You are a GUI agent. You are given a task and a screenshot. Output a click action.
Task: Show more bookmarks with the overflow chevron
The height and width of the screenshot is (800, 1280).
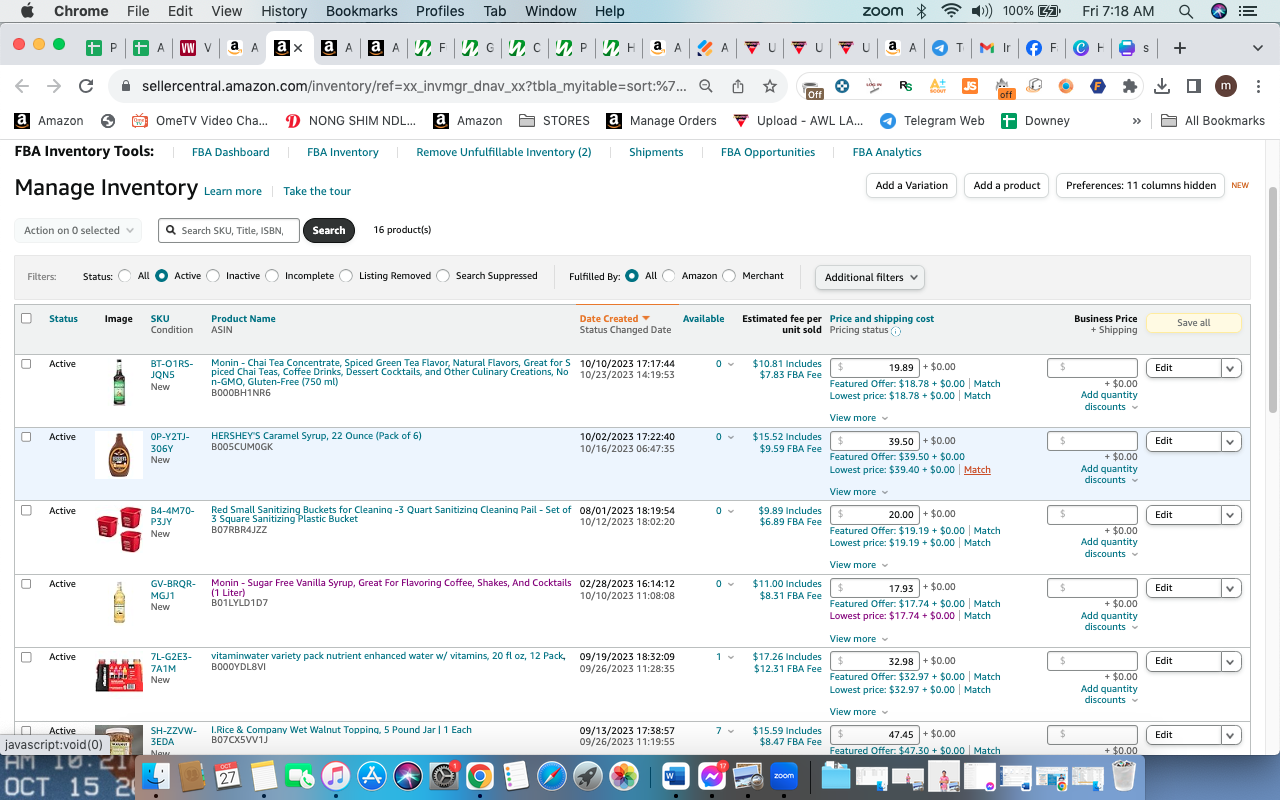pyautogui.click(x=1136, y=120)
